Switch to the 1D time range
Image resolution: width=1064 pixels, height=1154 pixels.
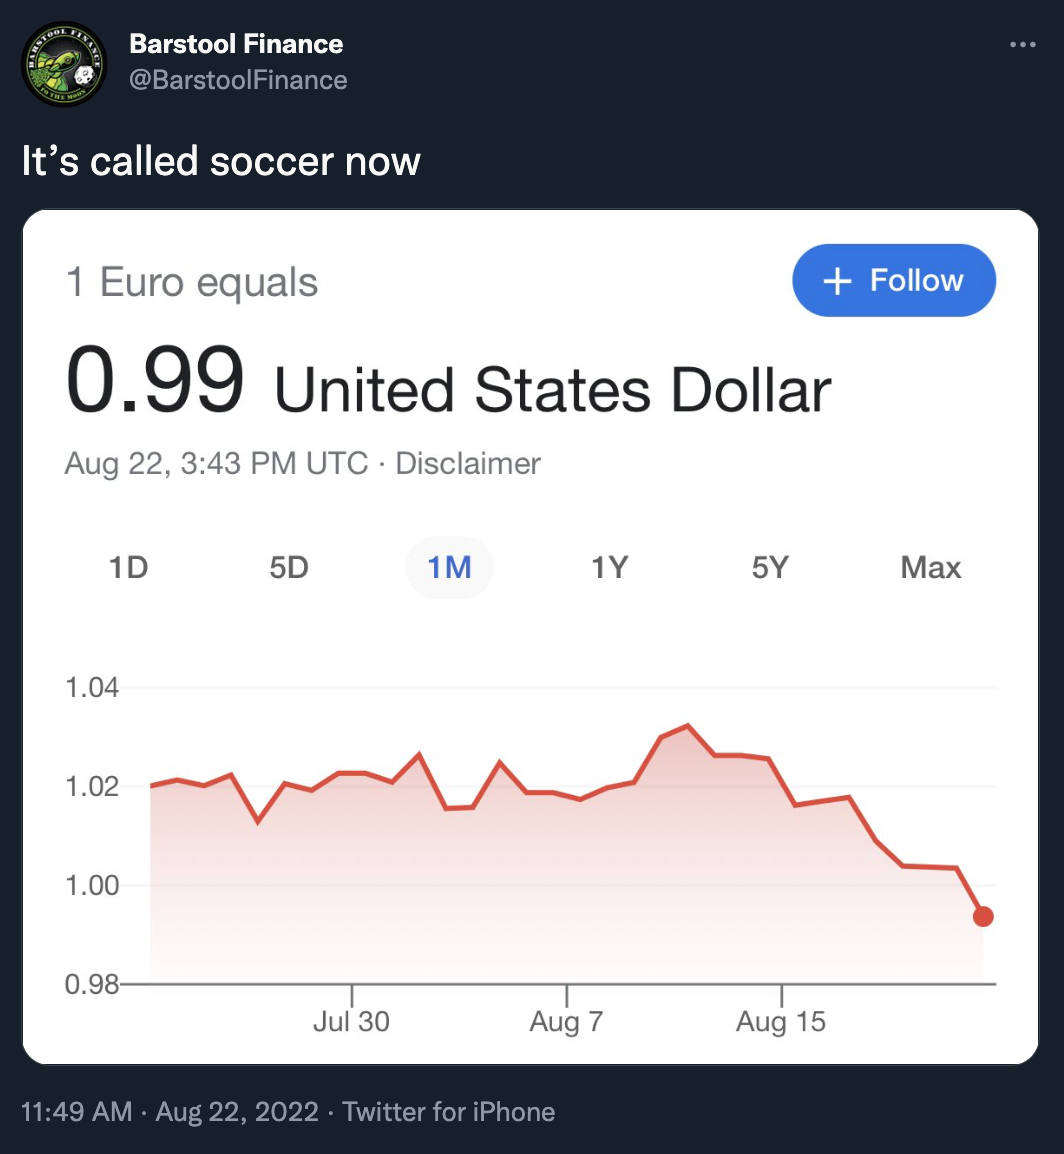point(128,567)
